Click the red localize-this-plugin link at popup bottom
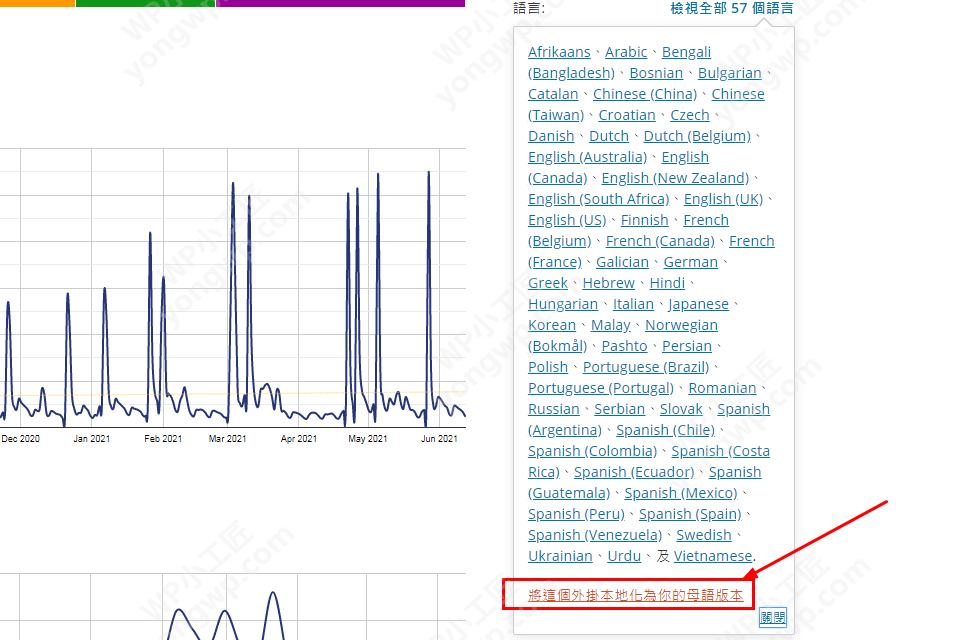 (636, 595)
